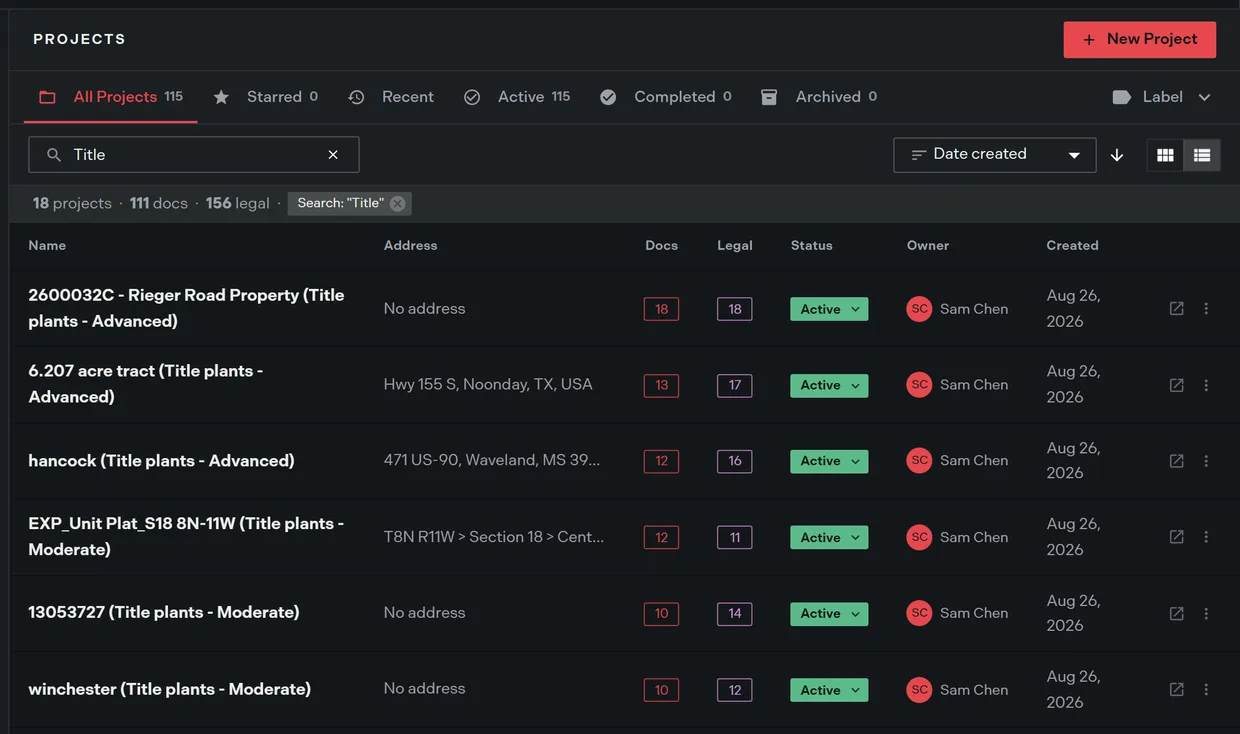Change Active status for hancock project
This screenshot has width=1240, height=734.
[x=829, y=461]
